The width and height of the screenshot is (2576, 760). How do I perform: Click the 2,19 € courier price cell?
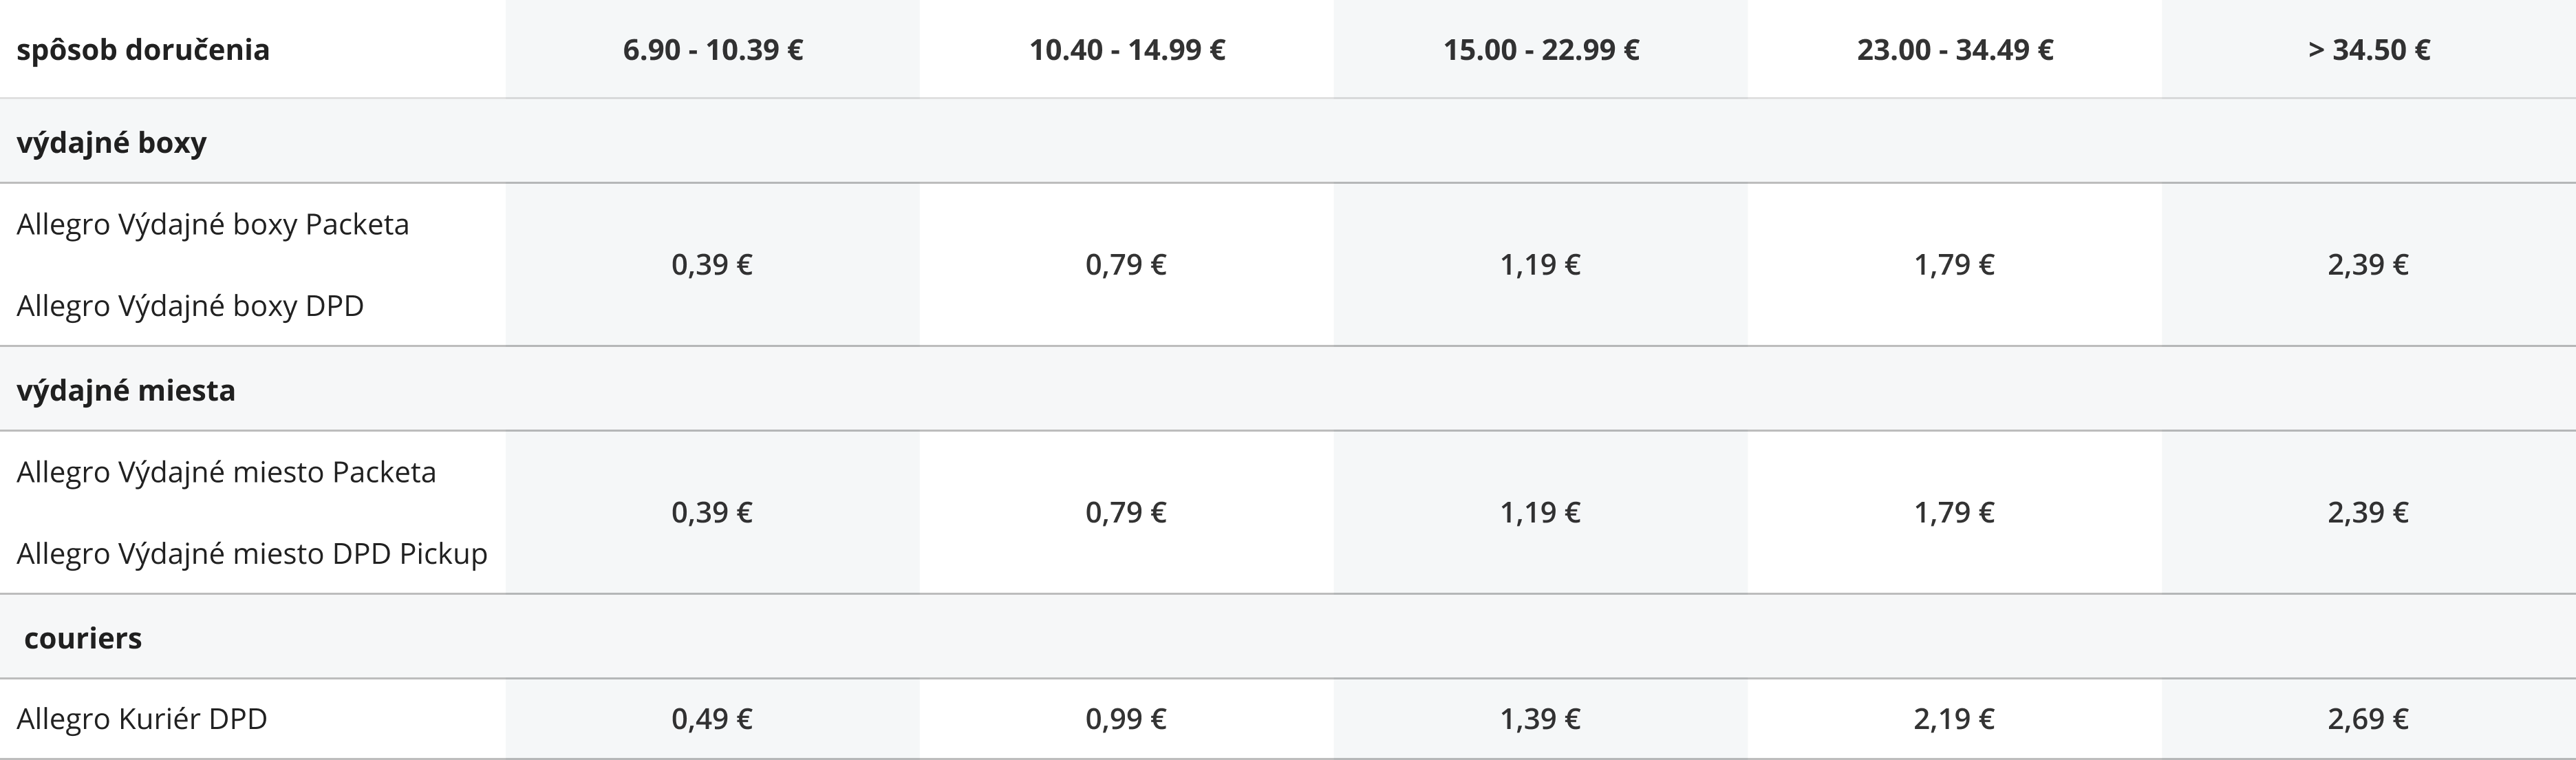[1954, 719]
